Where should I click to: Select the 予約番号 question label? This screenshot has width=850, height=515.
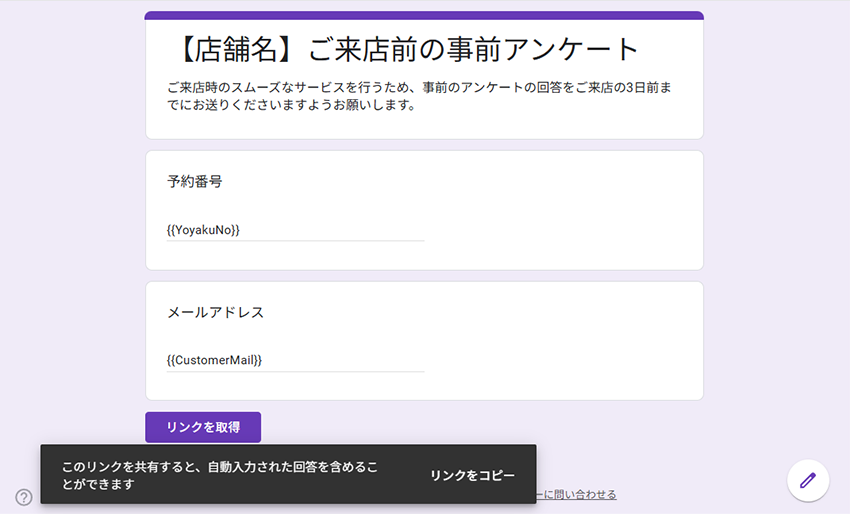click(x=194, y=182)
